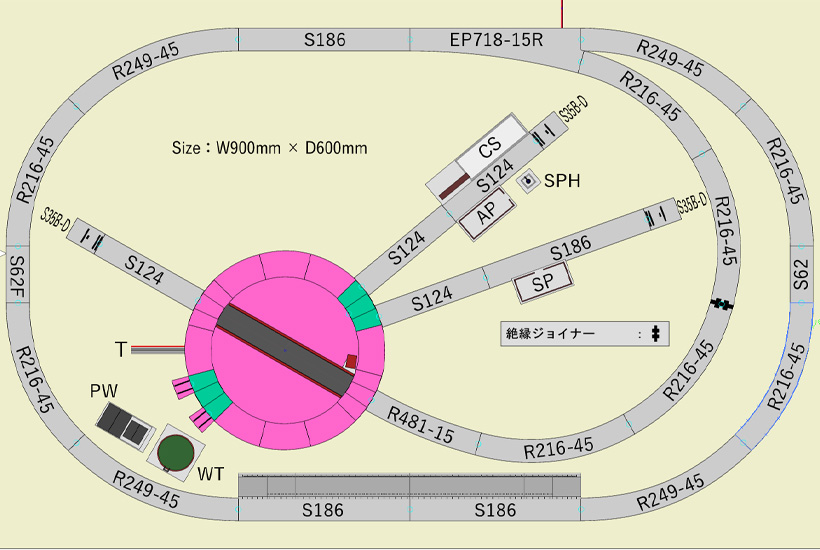Select the CS building beside the siding
Screen dimensions: 820x550
(489, 149)
